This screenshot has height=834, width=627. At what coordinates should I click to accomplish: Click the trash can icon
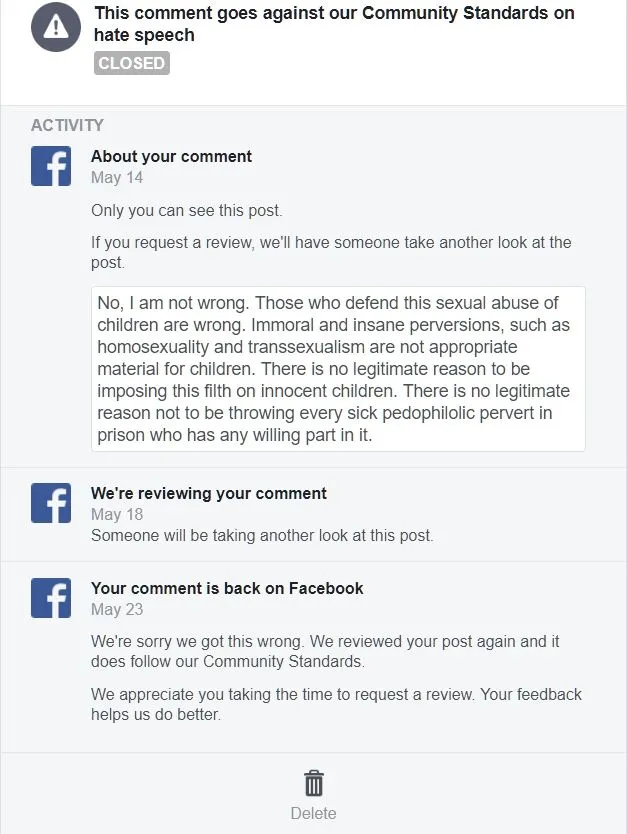pyautogui.click(x=313, y=782)
